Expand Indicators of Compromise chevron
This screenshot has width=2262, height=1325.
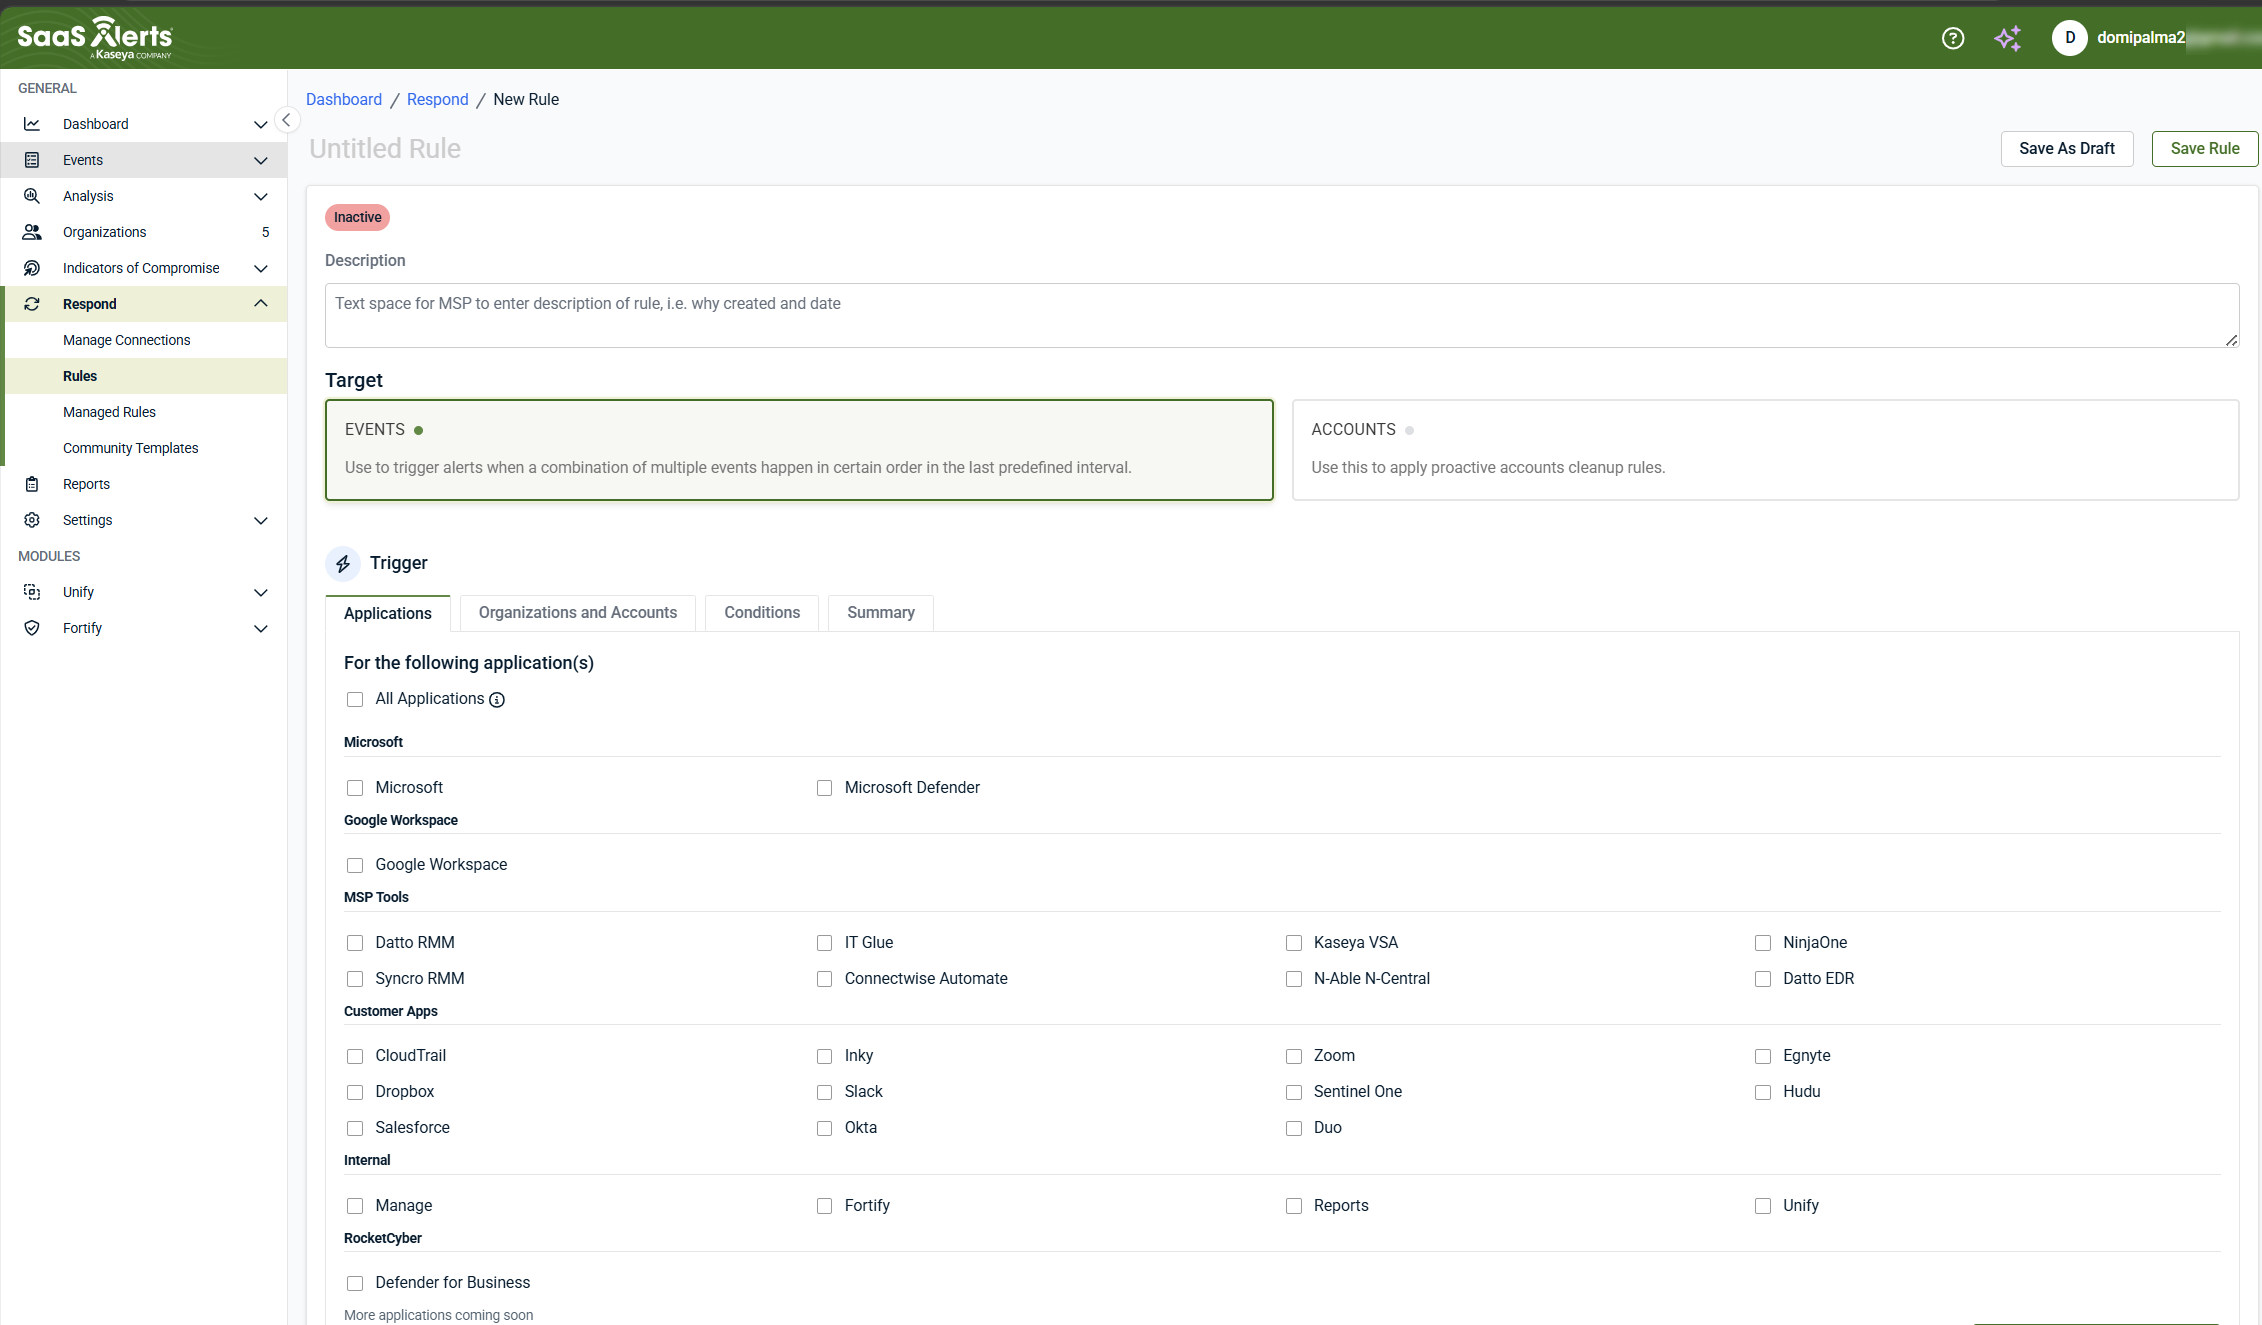(x=261, y=268)
